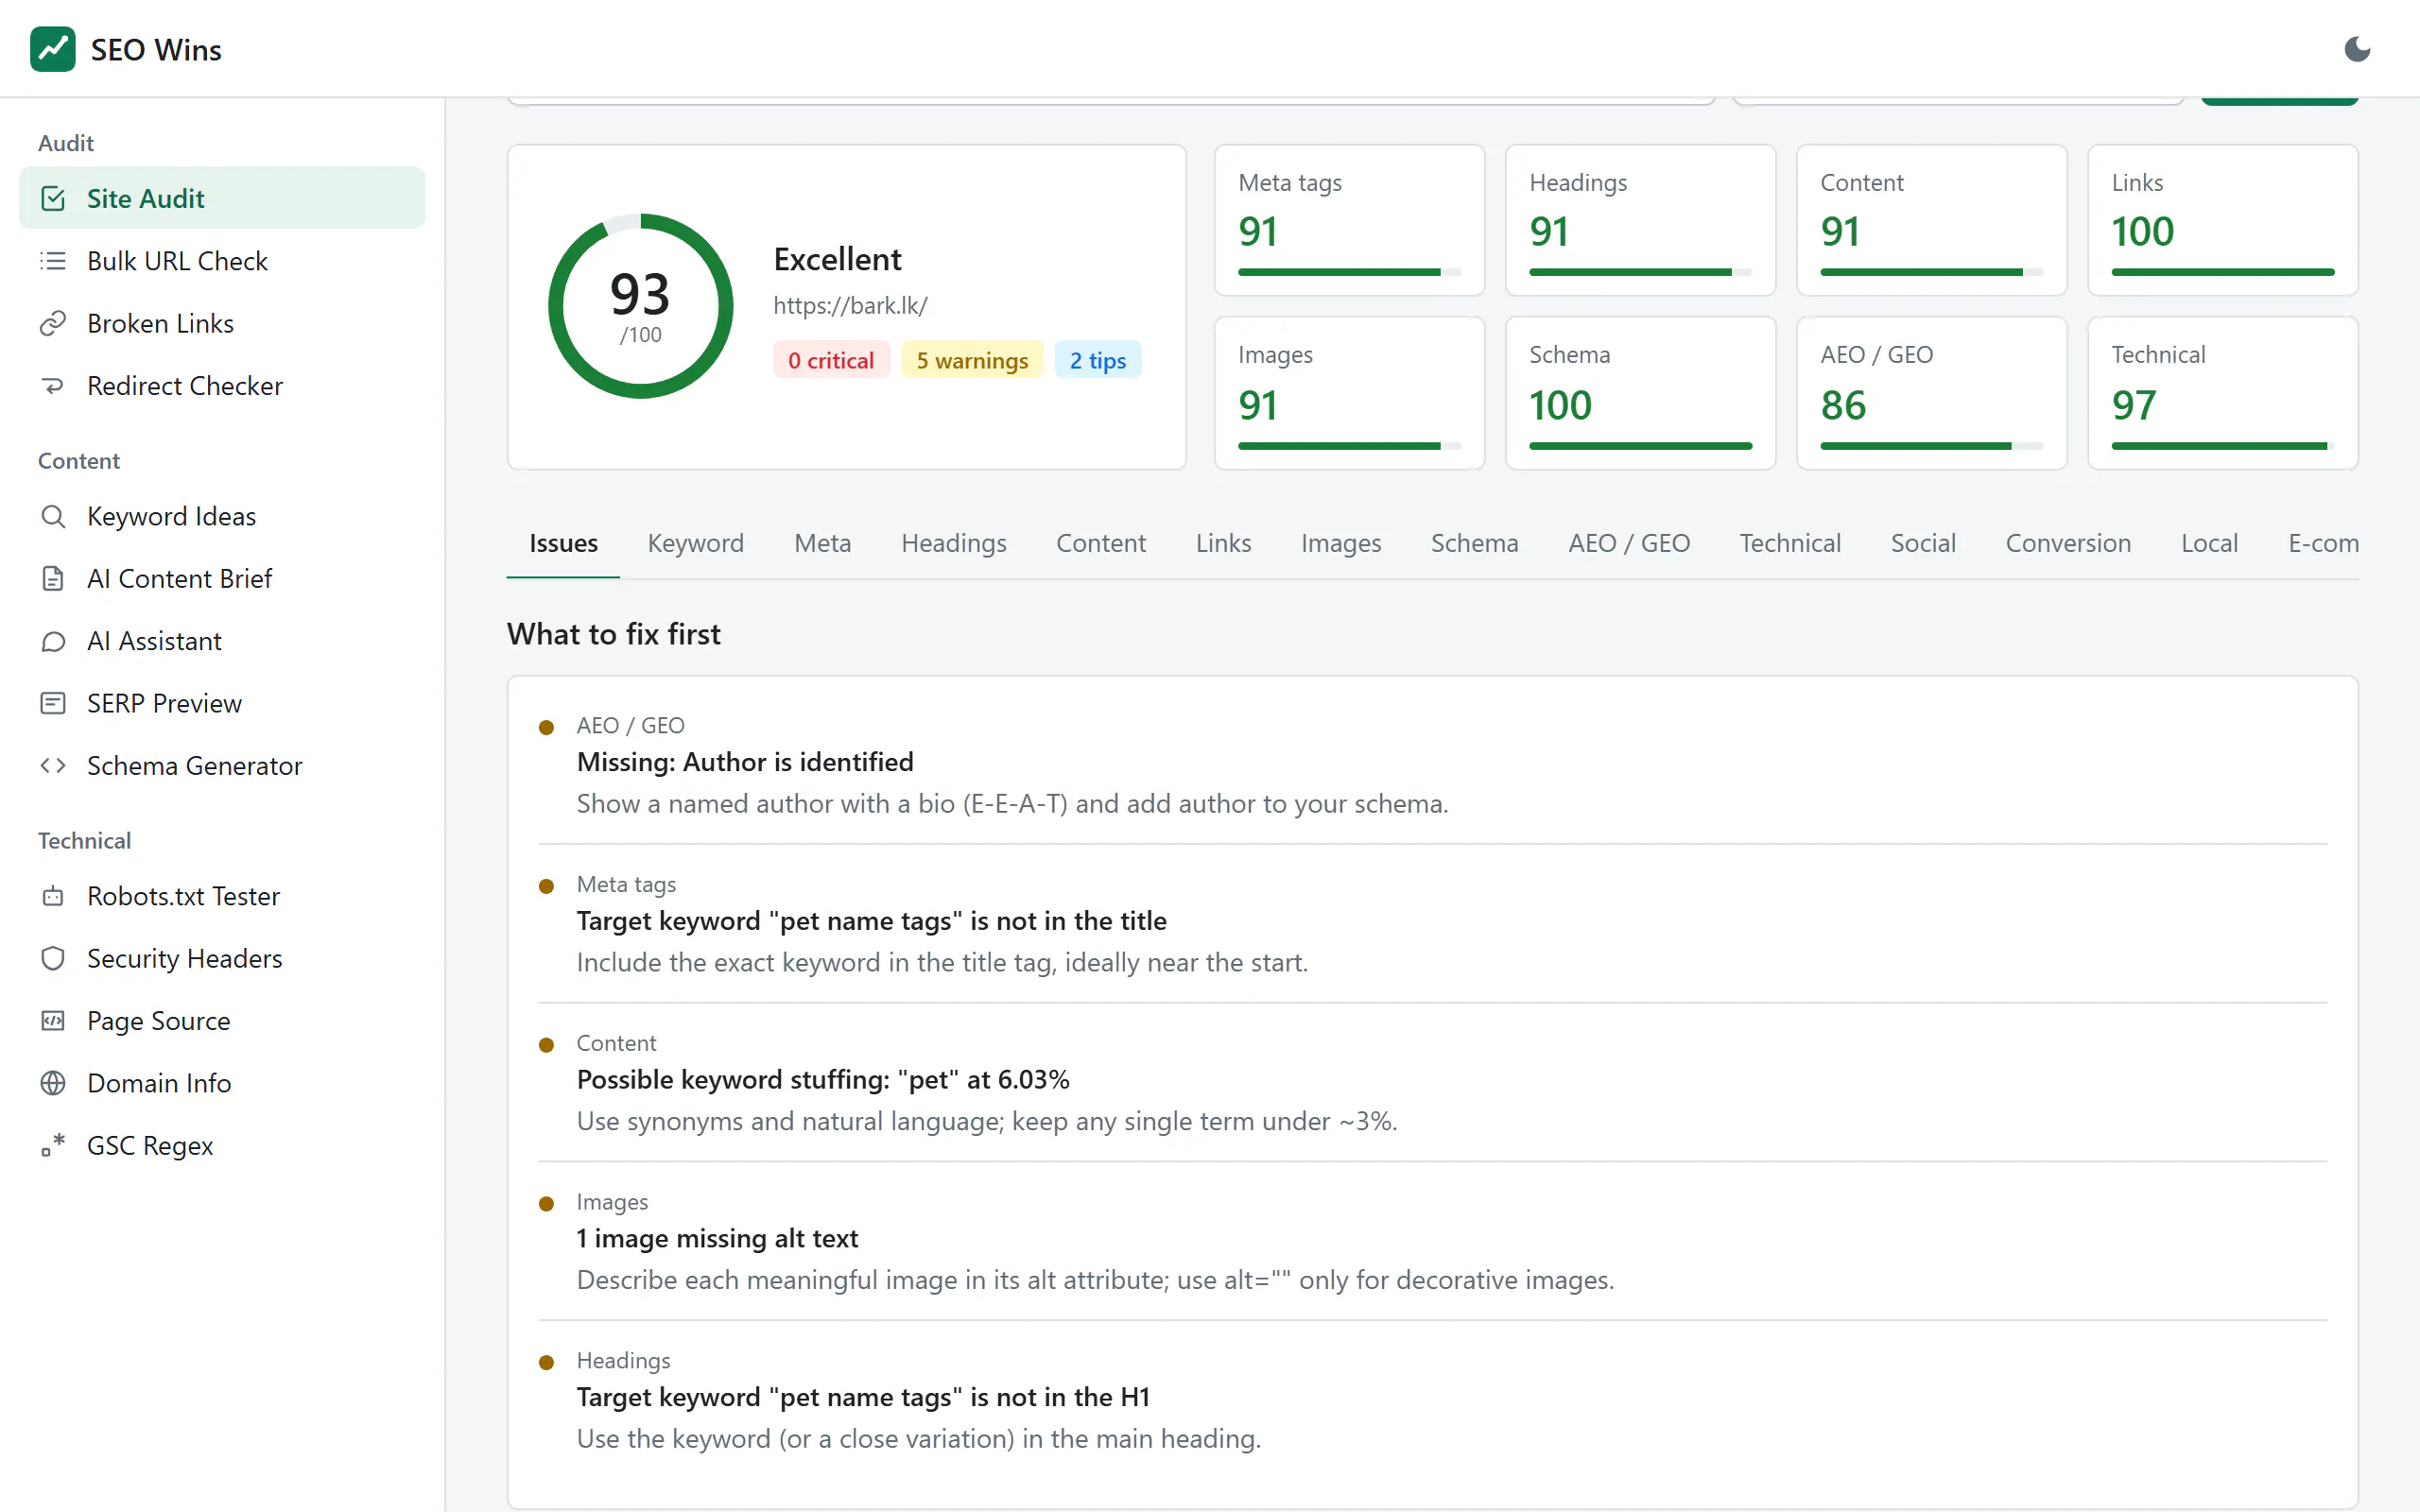Click the 2 tips badge
The width and height of the screenshot is (2420, 1512).
1098,360
